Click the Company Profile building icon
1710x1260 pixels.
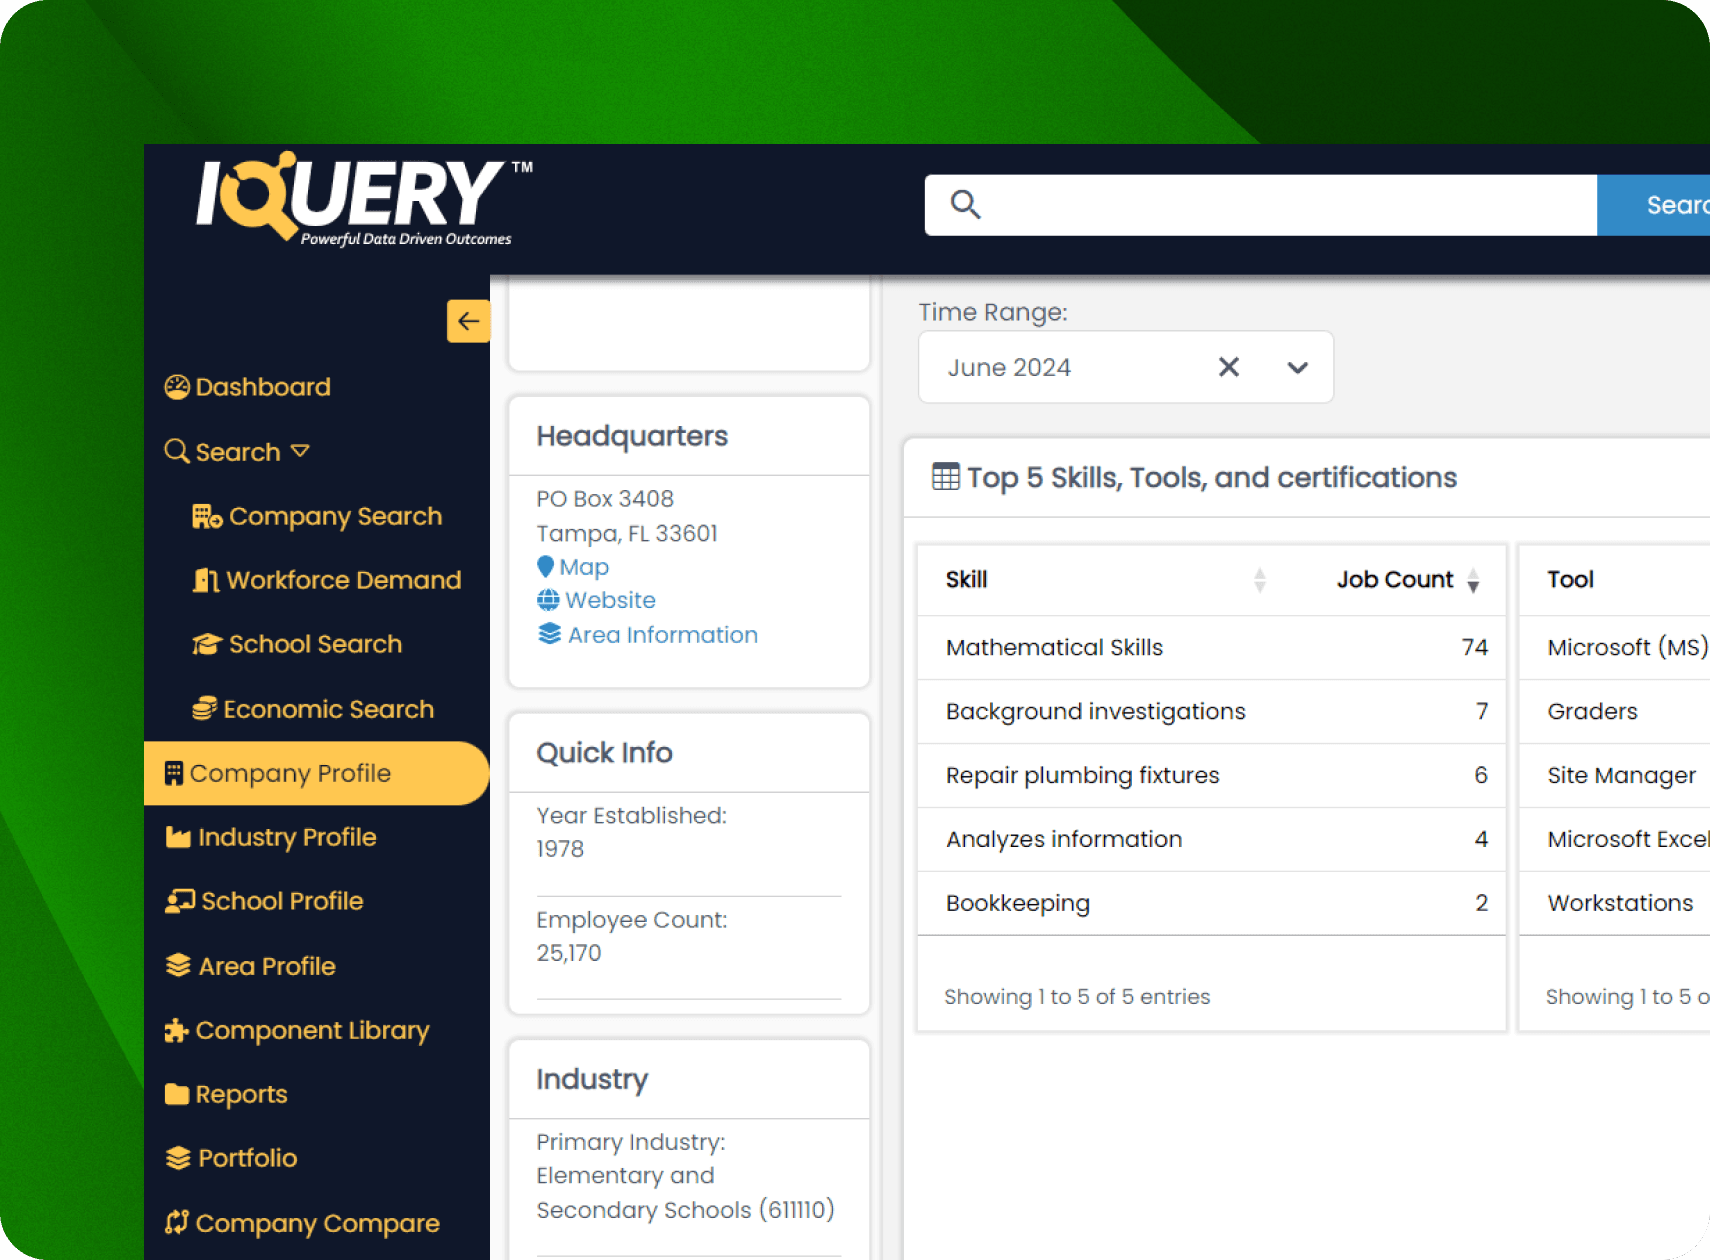(174, 773)
